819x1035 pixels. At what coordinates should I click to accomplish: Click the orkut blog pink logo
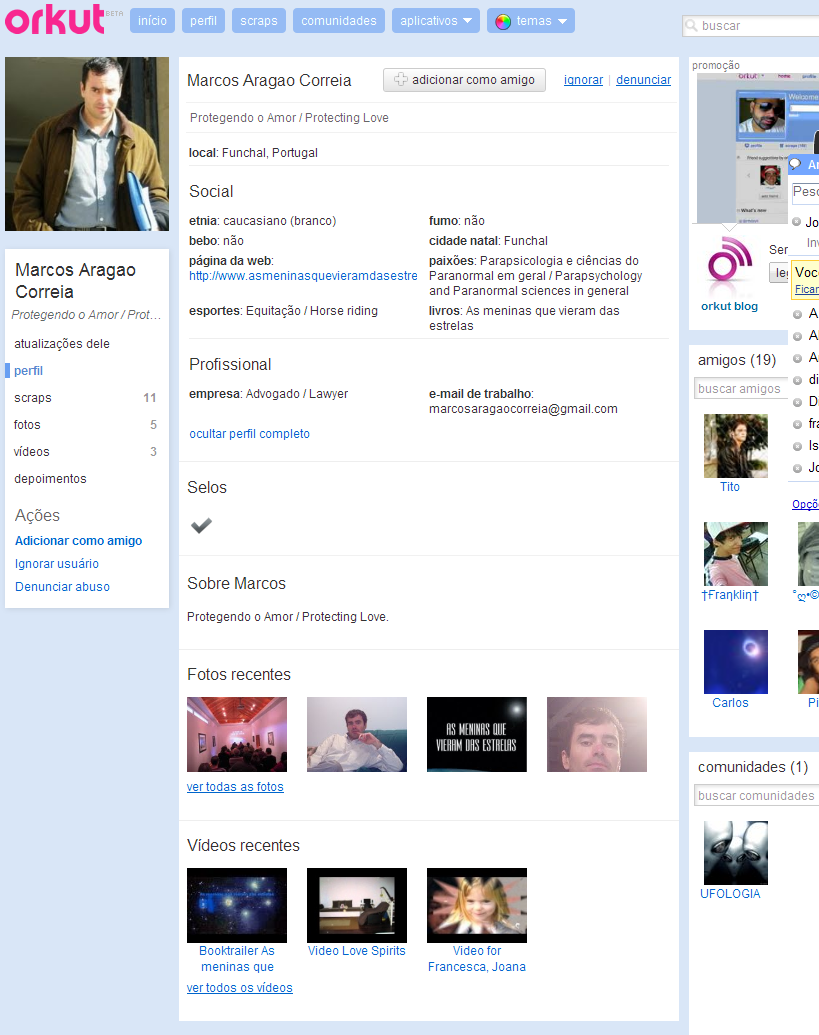[729, 259]
